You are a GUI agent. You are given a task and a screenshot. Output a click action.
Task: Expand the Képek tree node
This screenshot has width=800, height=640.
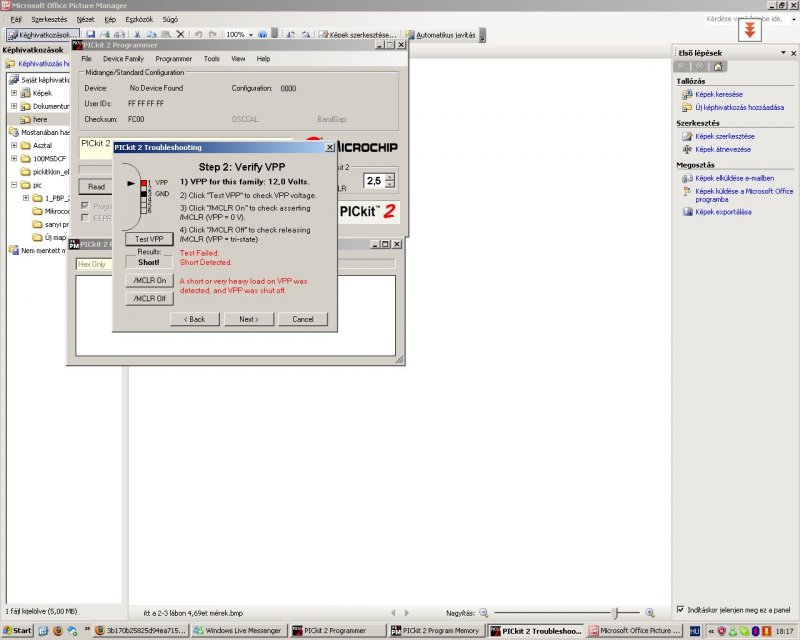[x=14, y=93]
